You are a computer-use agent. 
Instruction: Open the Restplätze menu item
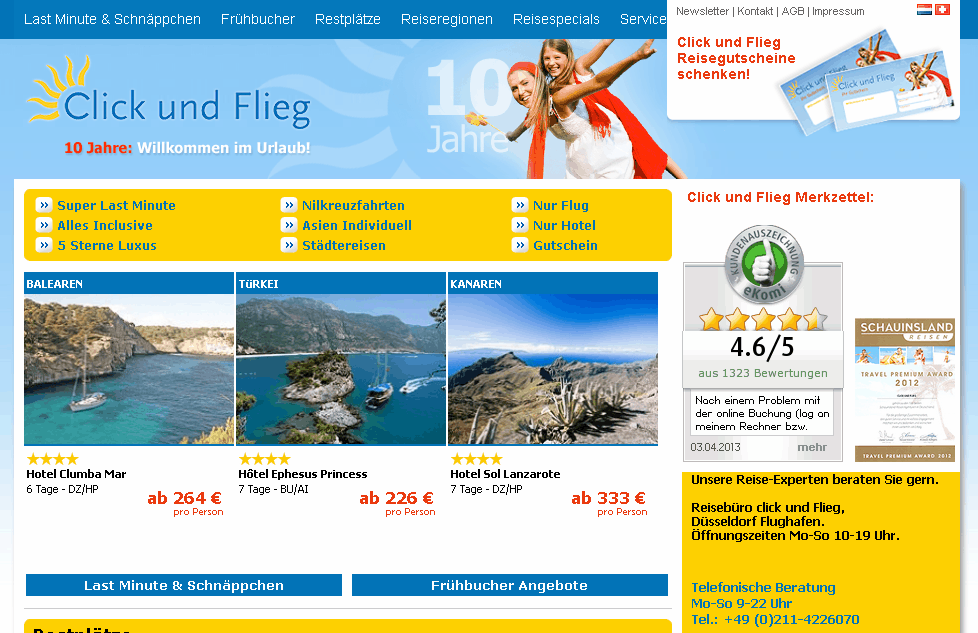347,19
